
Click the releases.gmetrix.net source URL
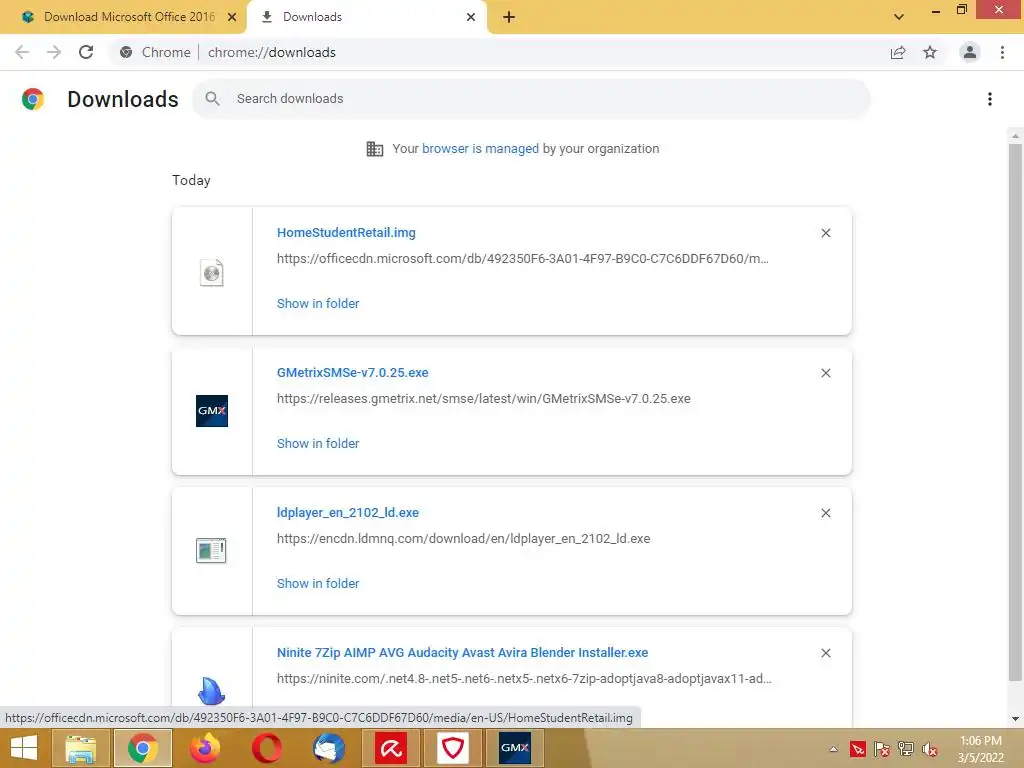483,398
